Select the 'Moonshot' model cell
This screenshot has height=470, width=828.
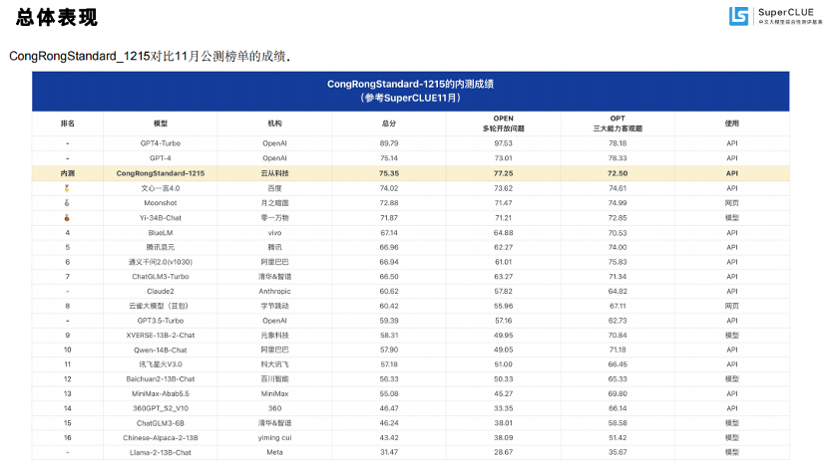(161, 203)
